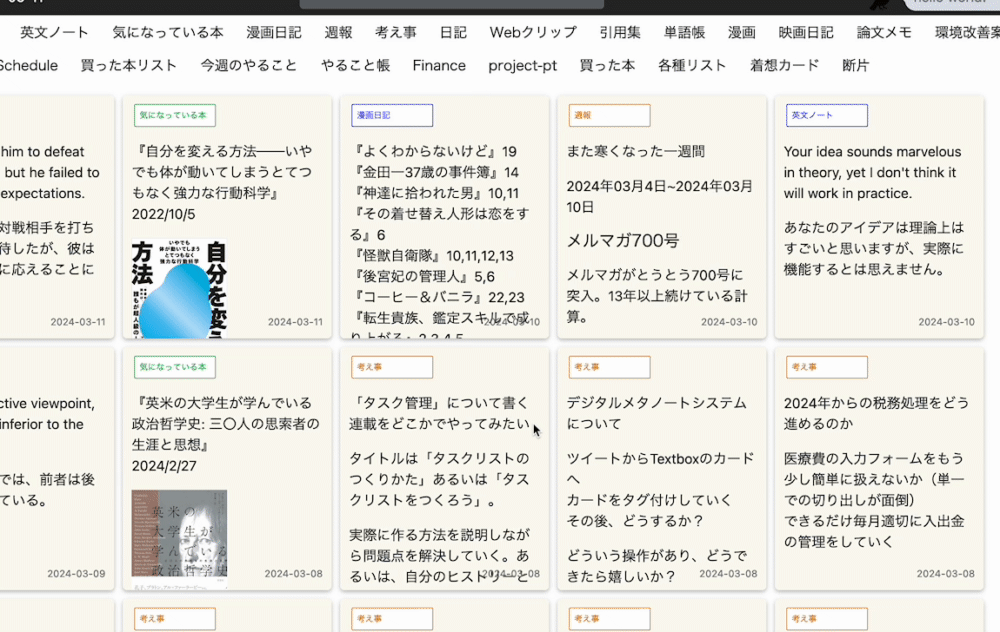Open the Finance tab in the second row
1000x632 pixels.
tap(439, 65)
